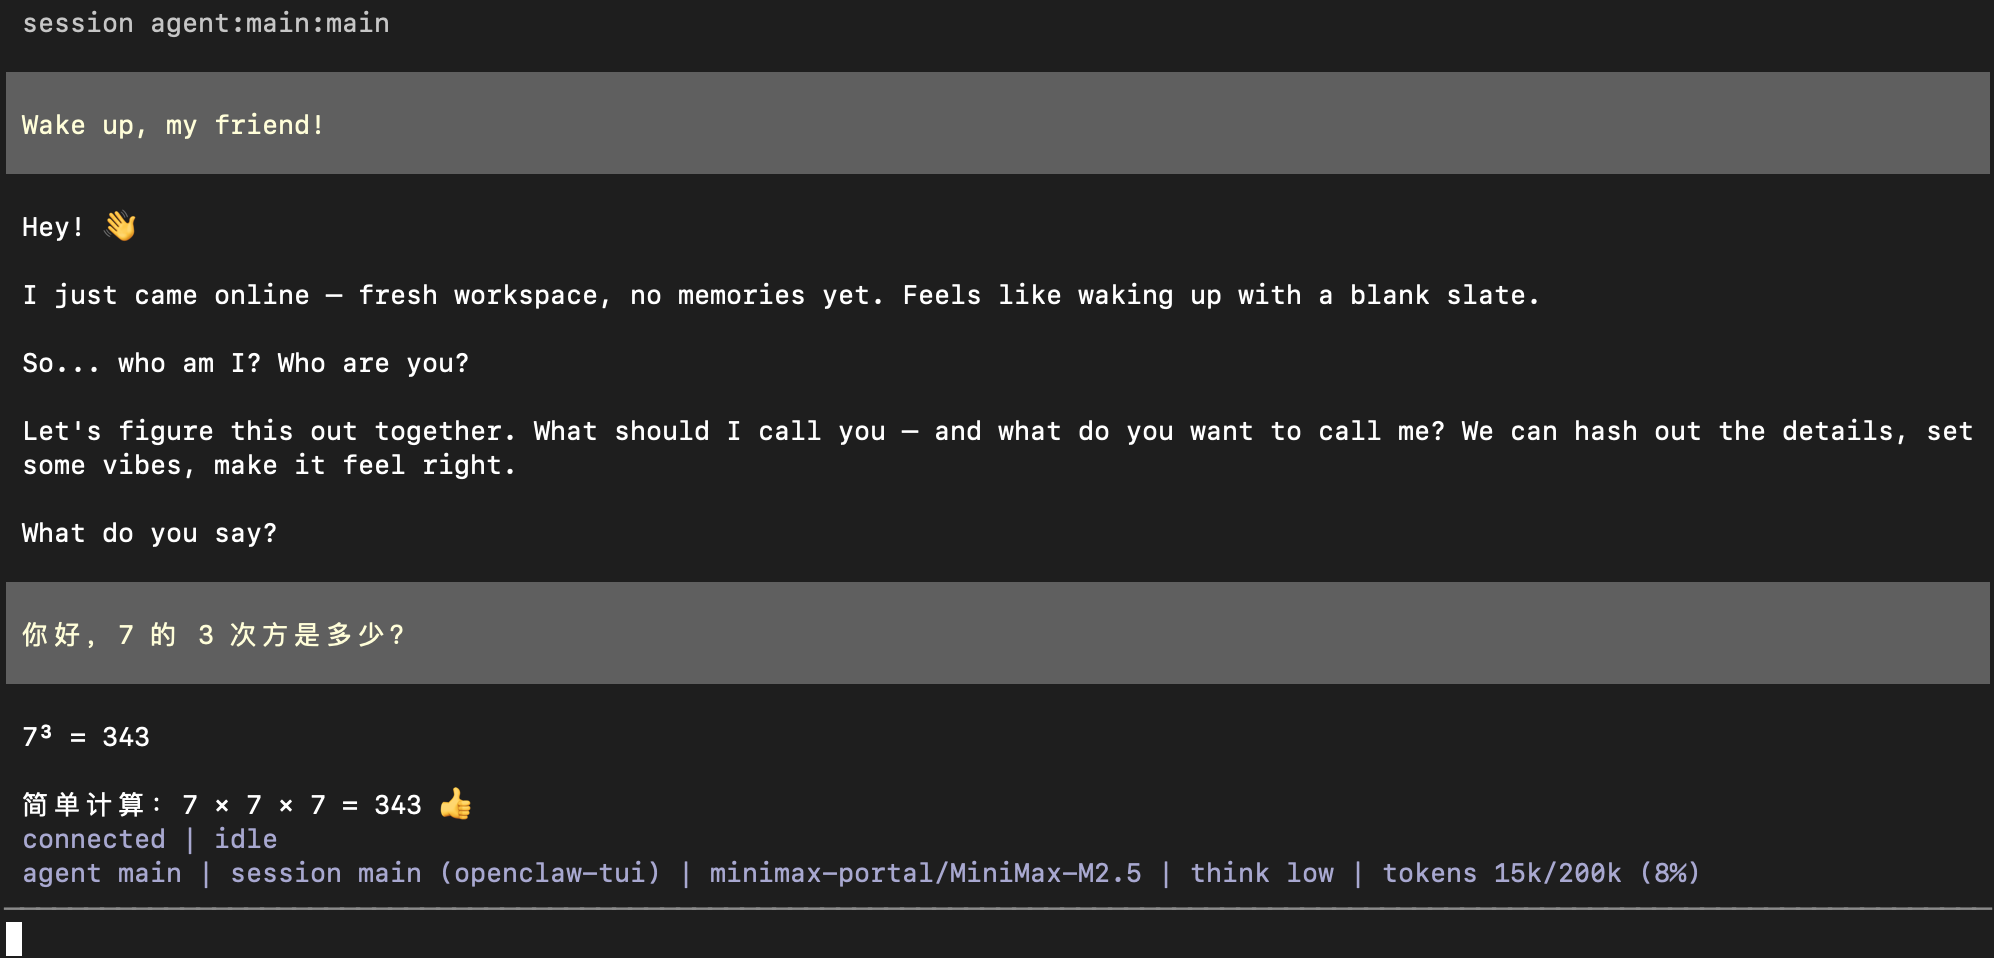This screenshot has height=958, width=1994.
Task: Select the 'Wake up, my friend!' message
Action: 173,125
